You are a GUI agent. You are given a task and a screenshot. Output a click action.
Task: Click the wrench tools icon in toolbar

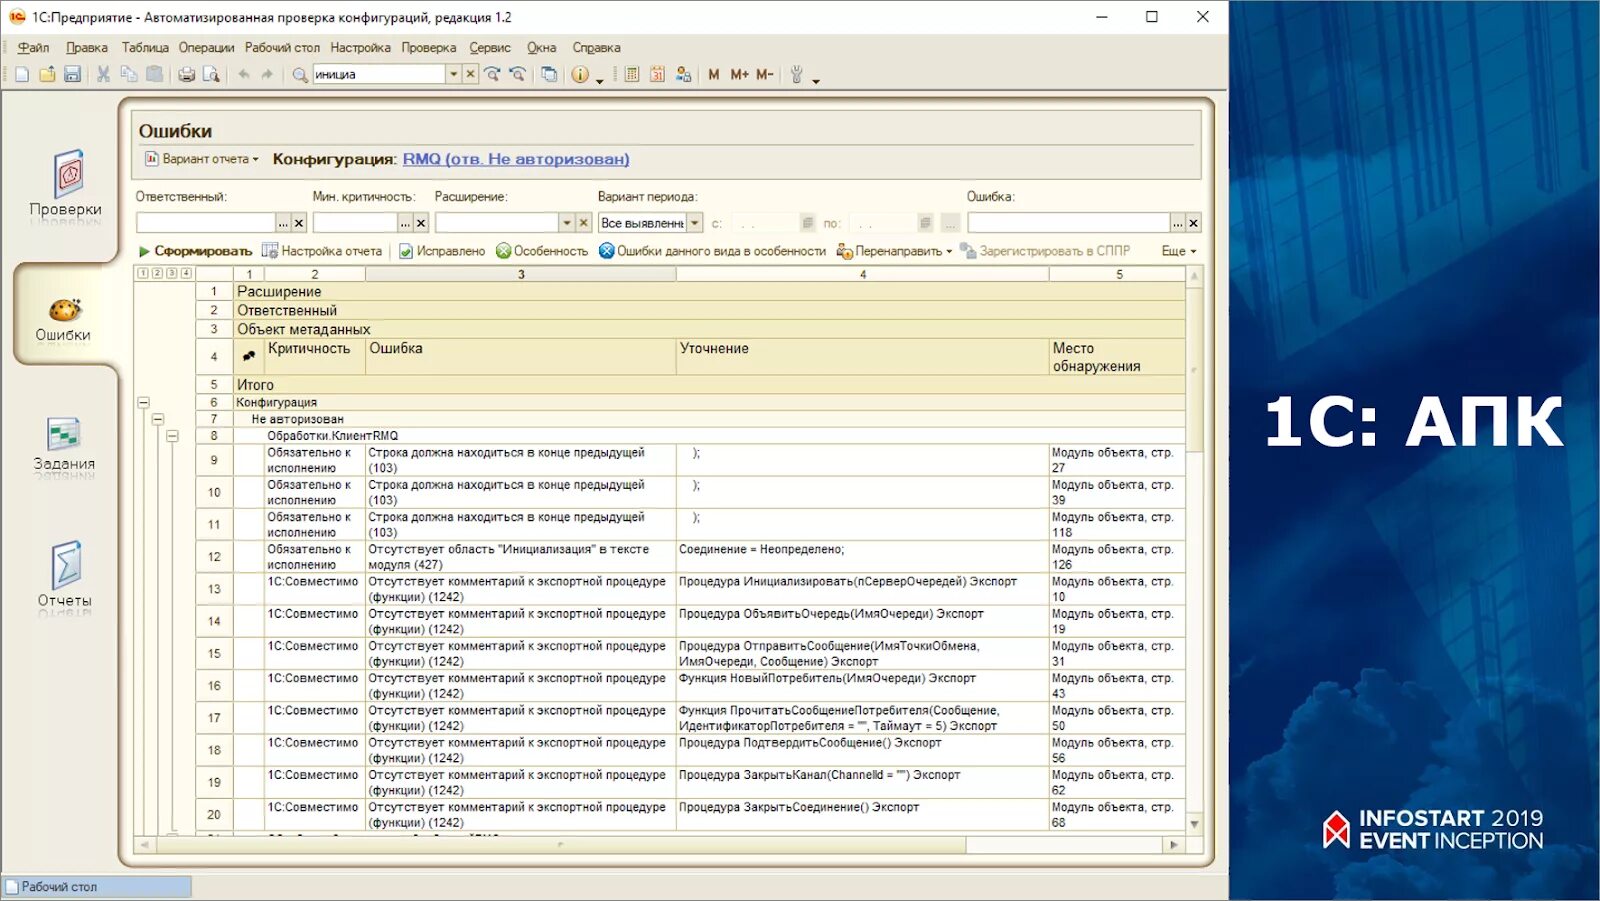(797, 74)
